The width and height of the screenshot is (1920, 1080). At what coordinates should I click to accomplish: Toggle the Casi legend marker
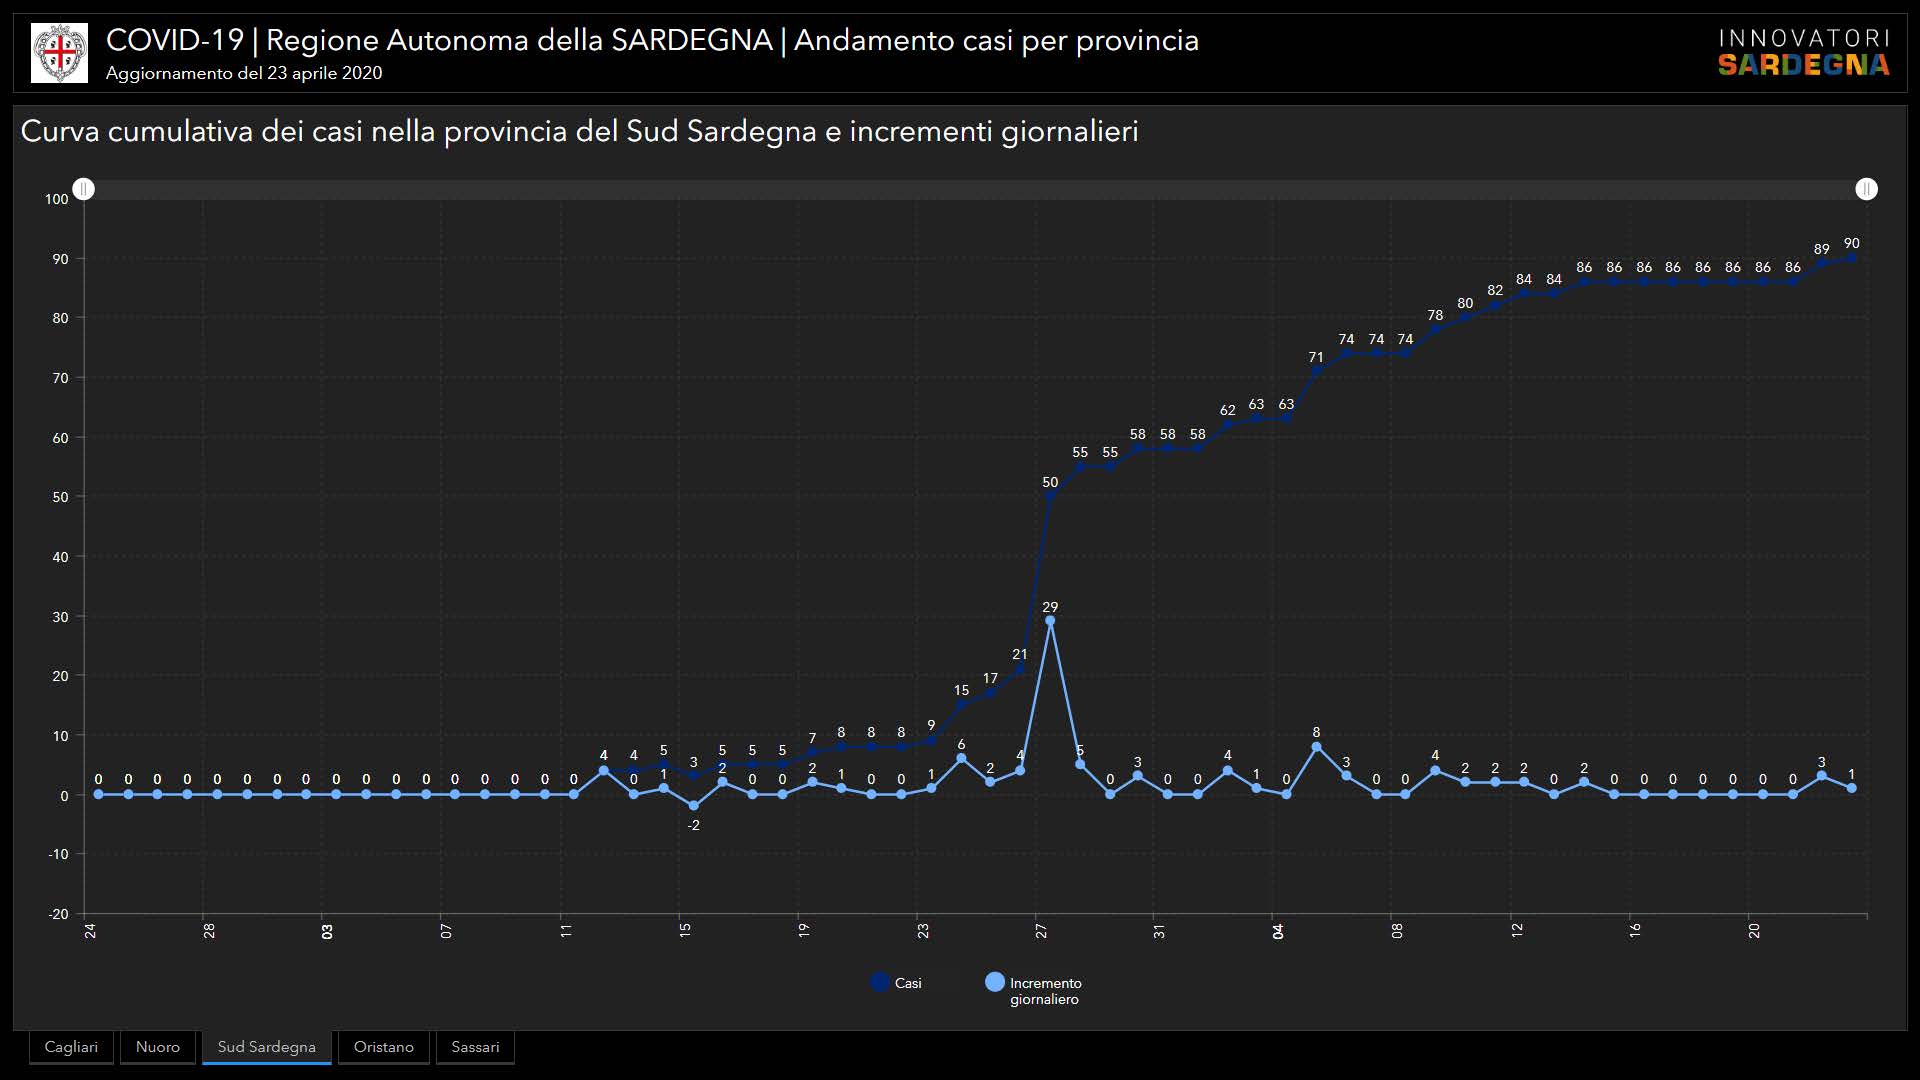(x=880, y=982)
